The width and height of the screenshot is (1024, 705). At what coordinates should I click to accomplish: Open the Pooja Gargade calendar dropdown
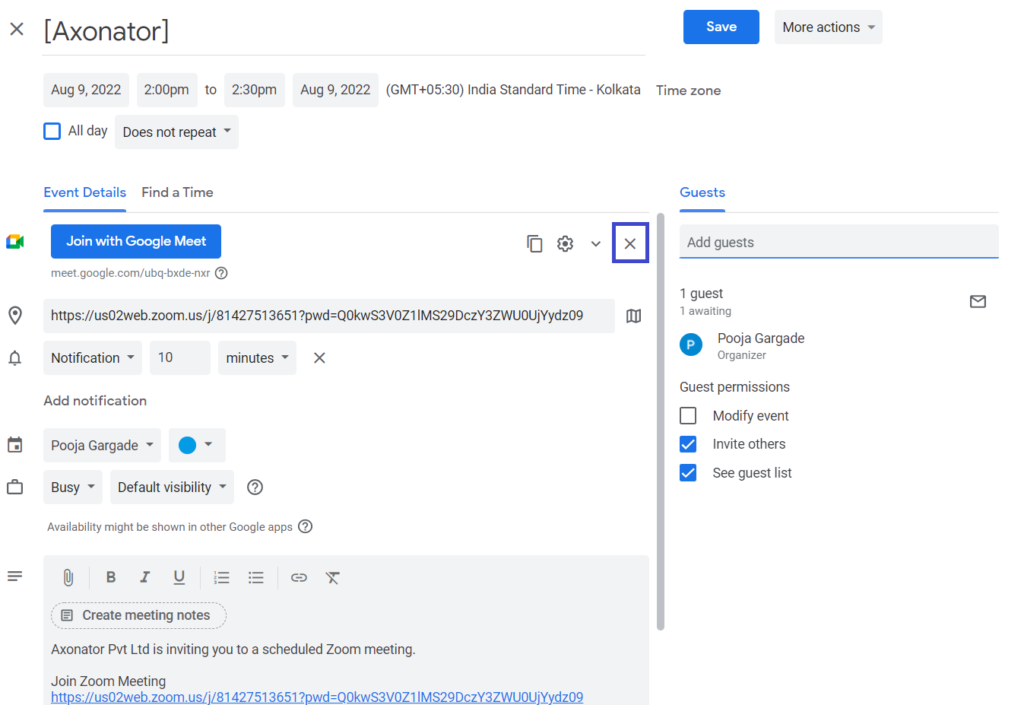tap(102, 445)
